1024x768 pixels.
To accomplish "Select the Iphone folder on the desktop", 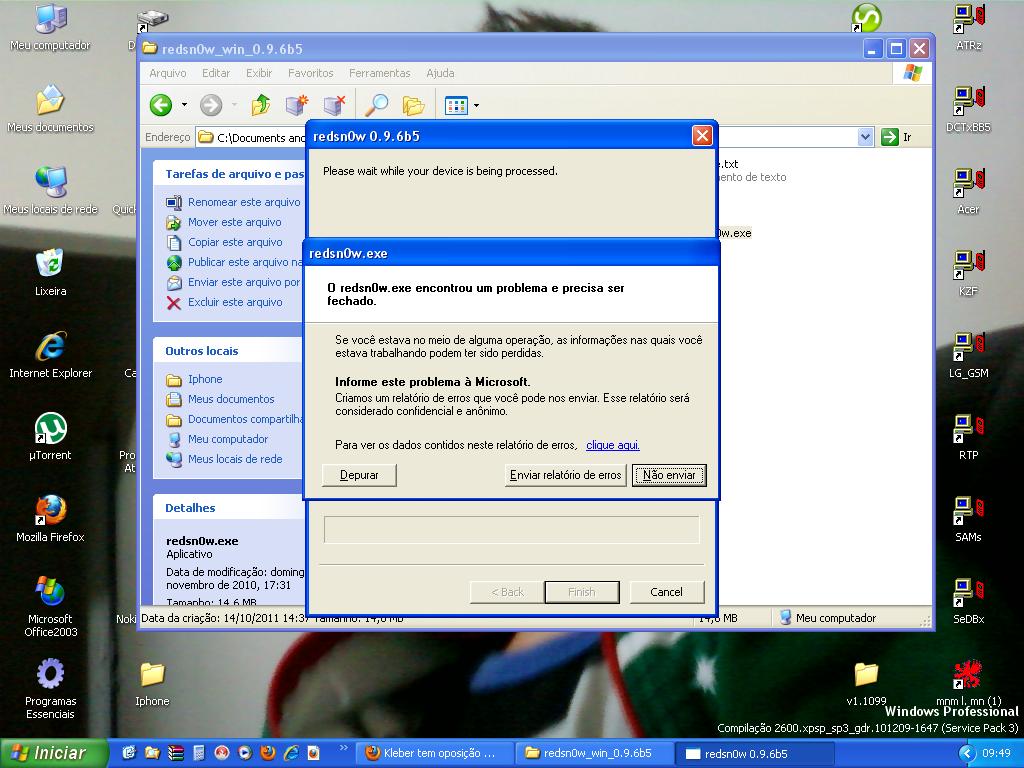I will (152, 684).
